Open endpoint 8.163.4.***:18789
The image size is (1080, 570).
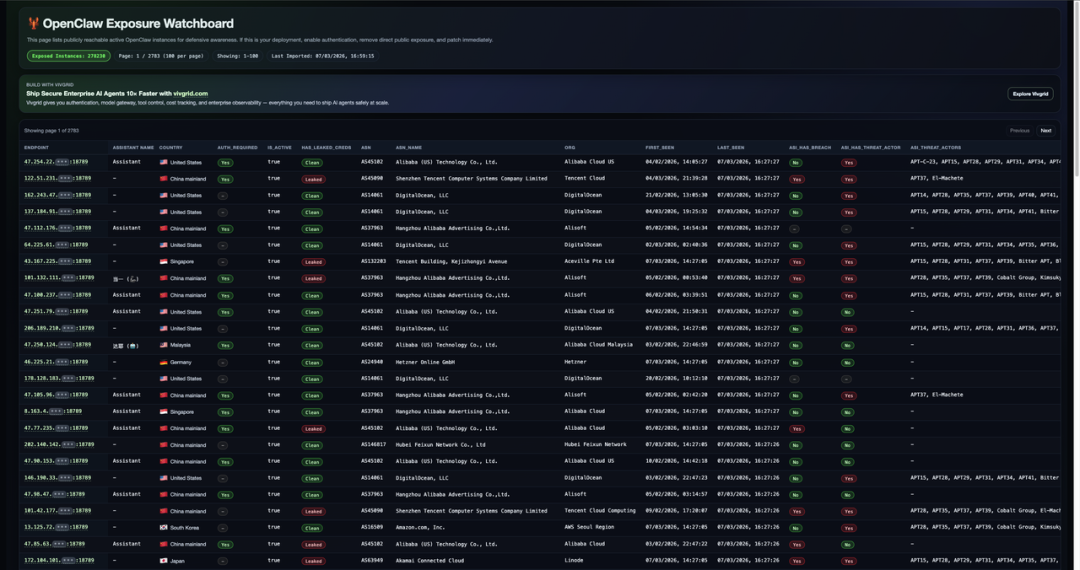52,411
